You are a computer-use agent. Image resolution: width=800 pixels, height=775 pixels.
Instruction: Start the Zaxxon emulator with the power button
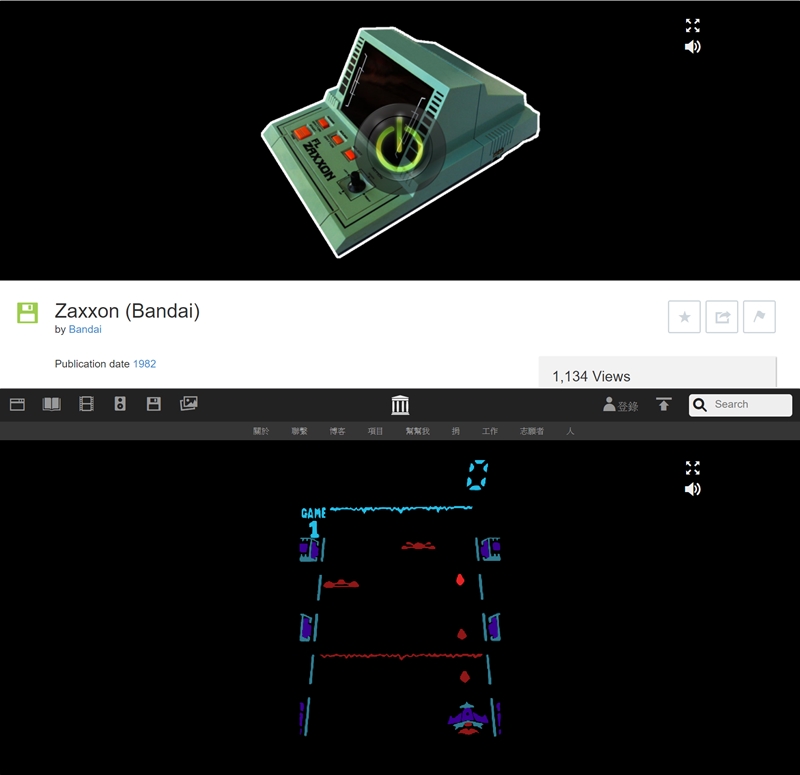[x=399, y=147]
